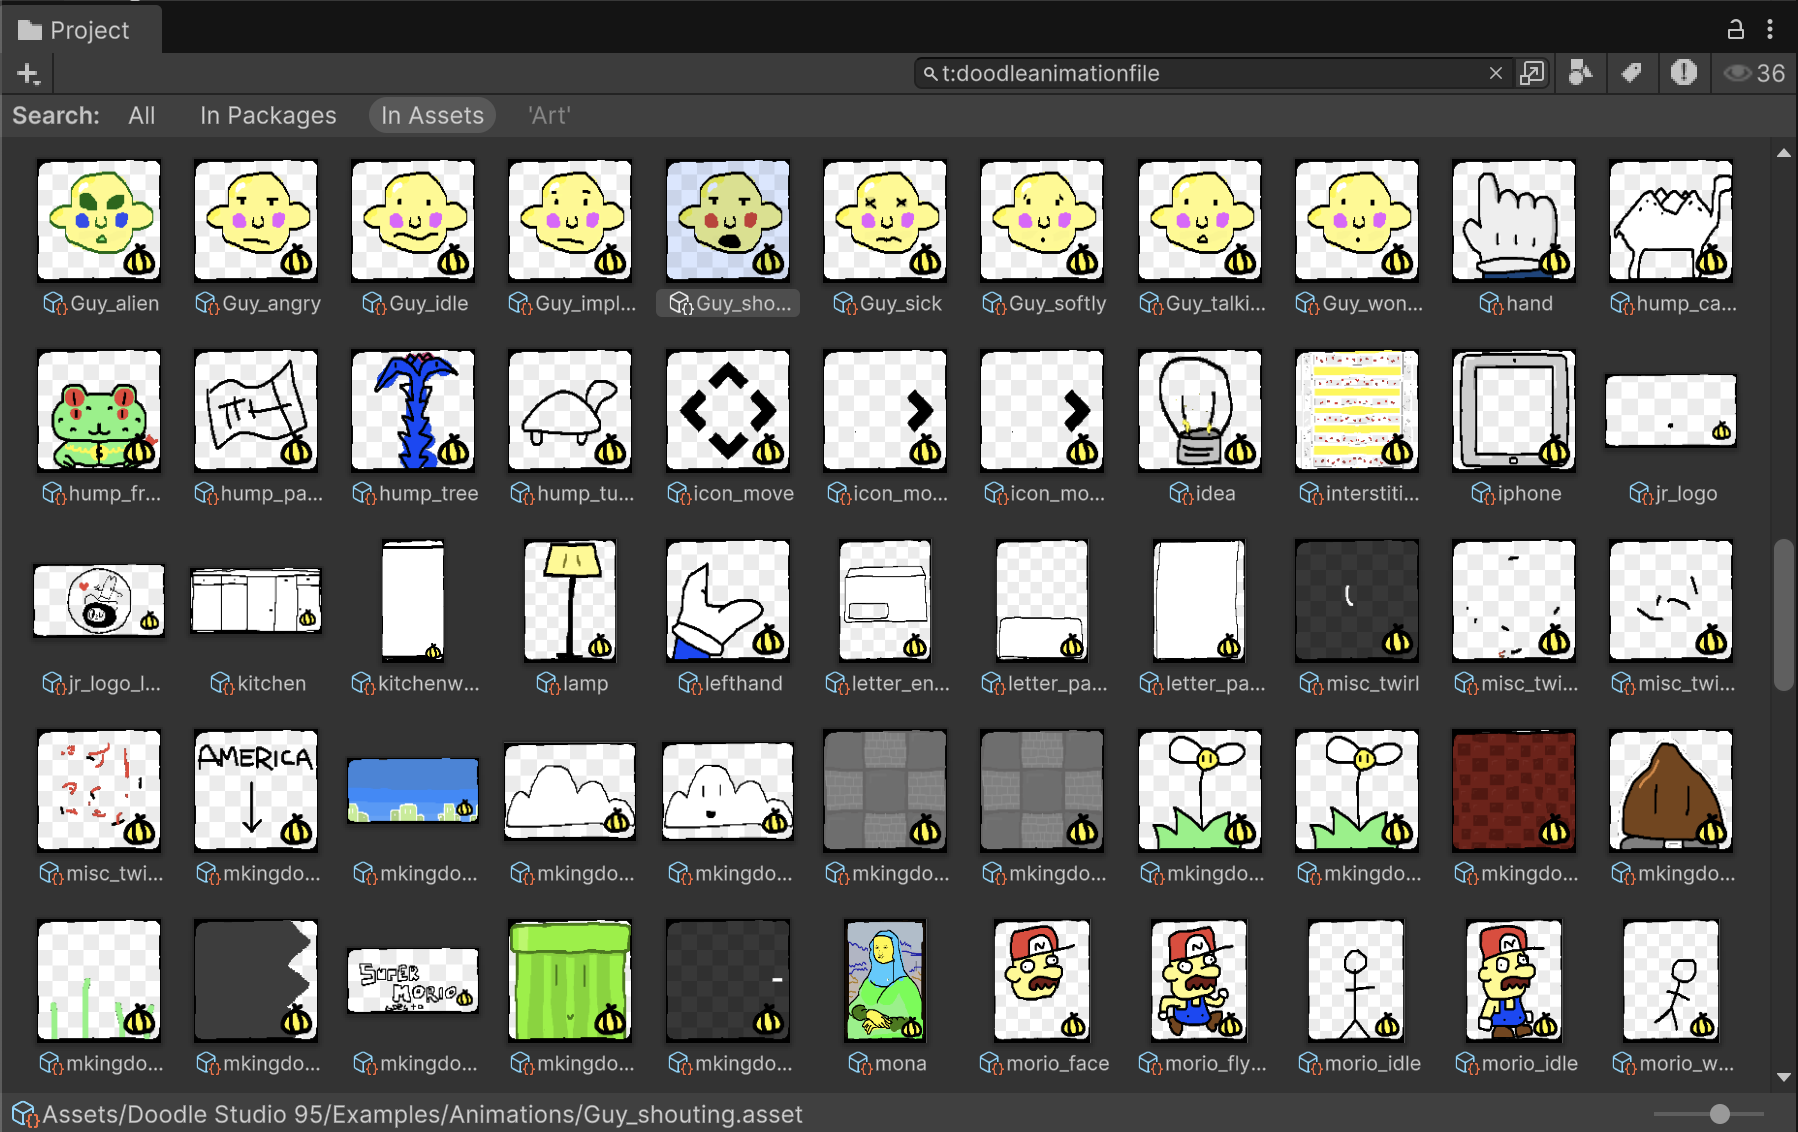Select the morio_face thumbnail
Screen dimensions: 1798x1132
[1041, 980]
